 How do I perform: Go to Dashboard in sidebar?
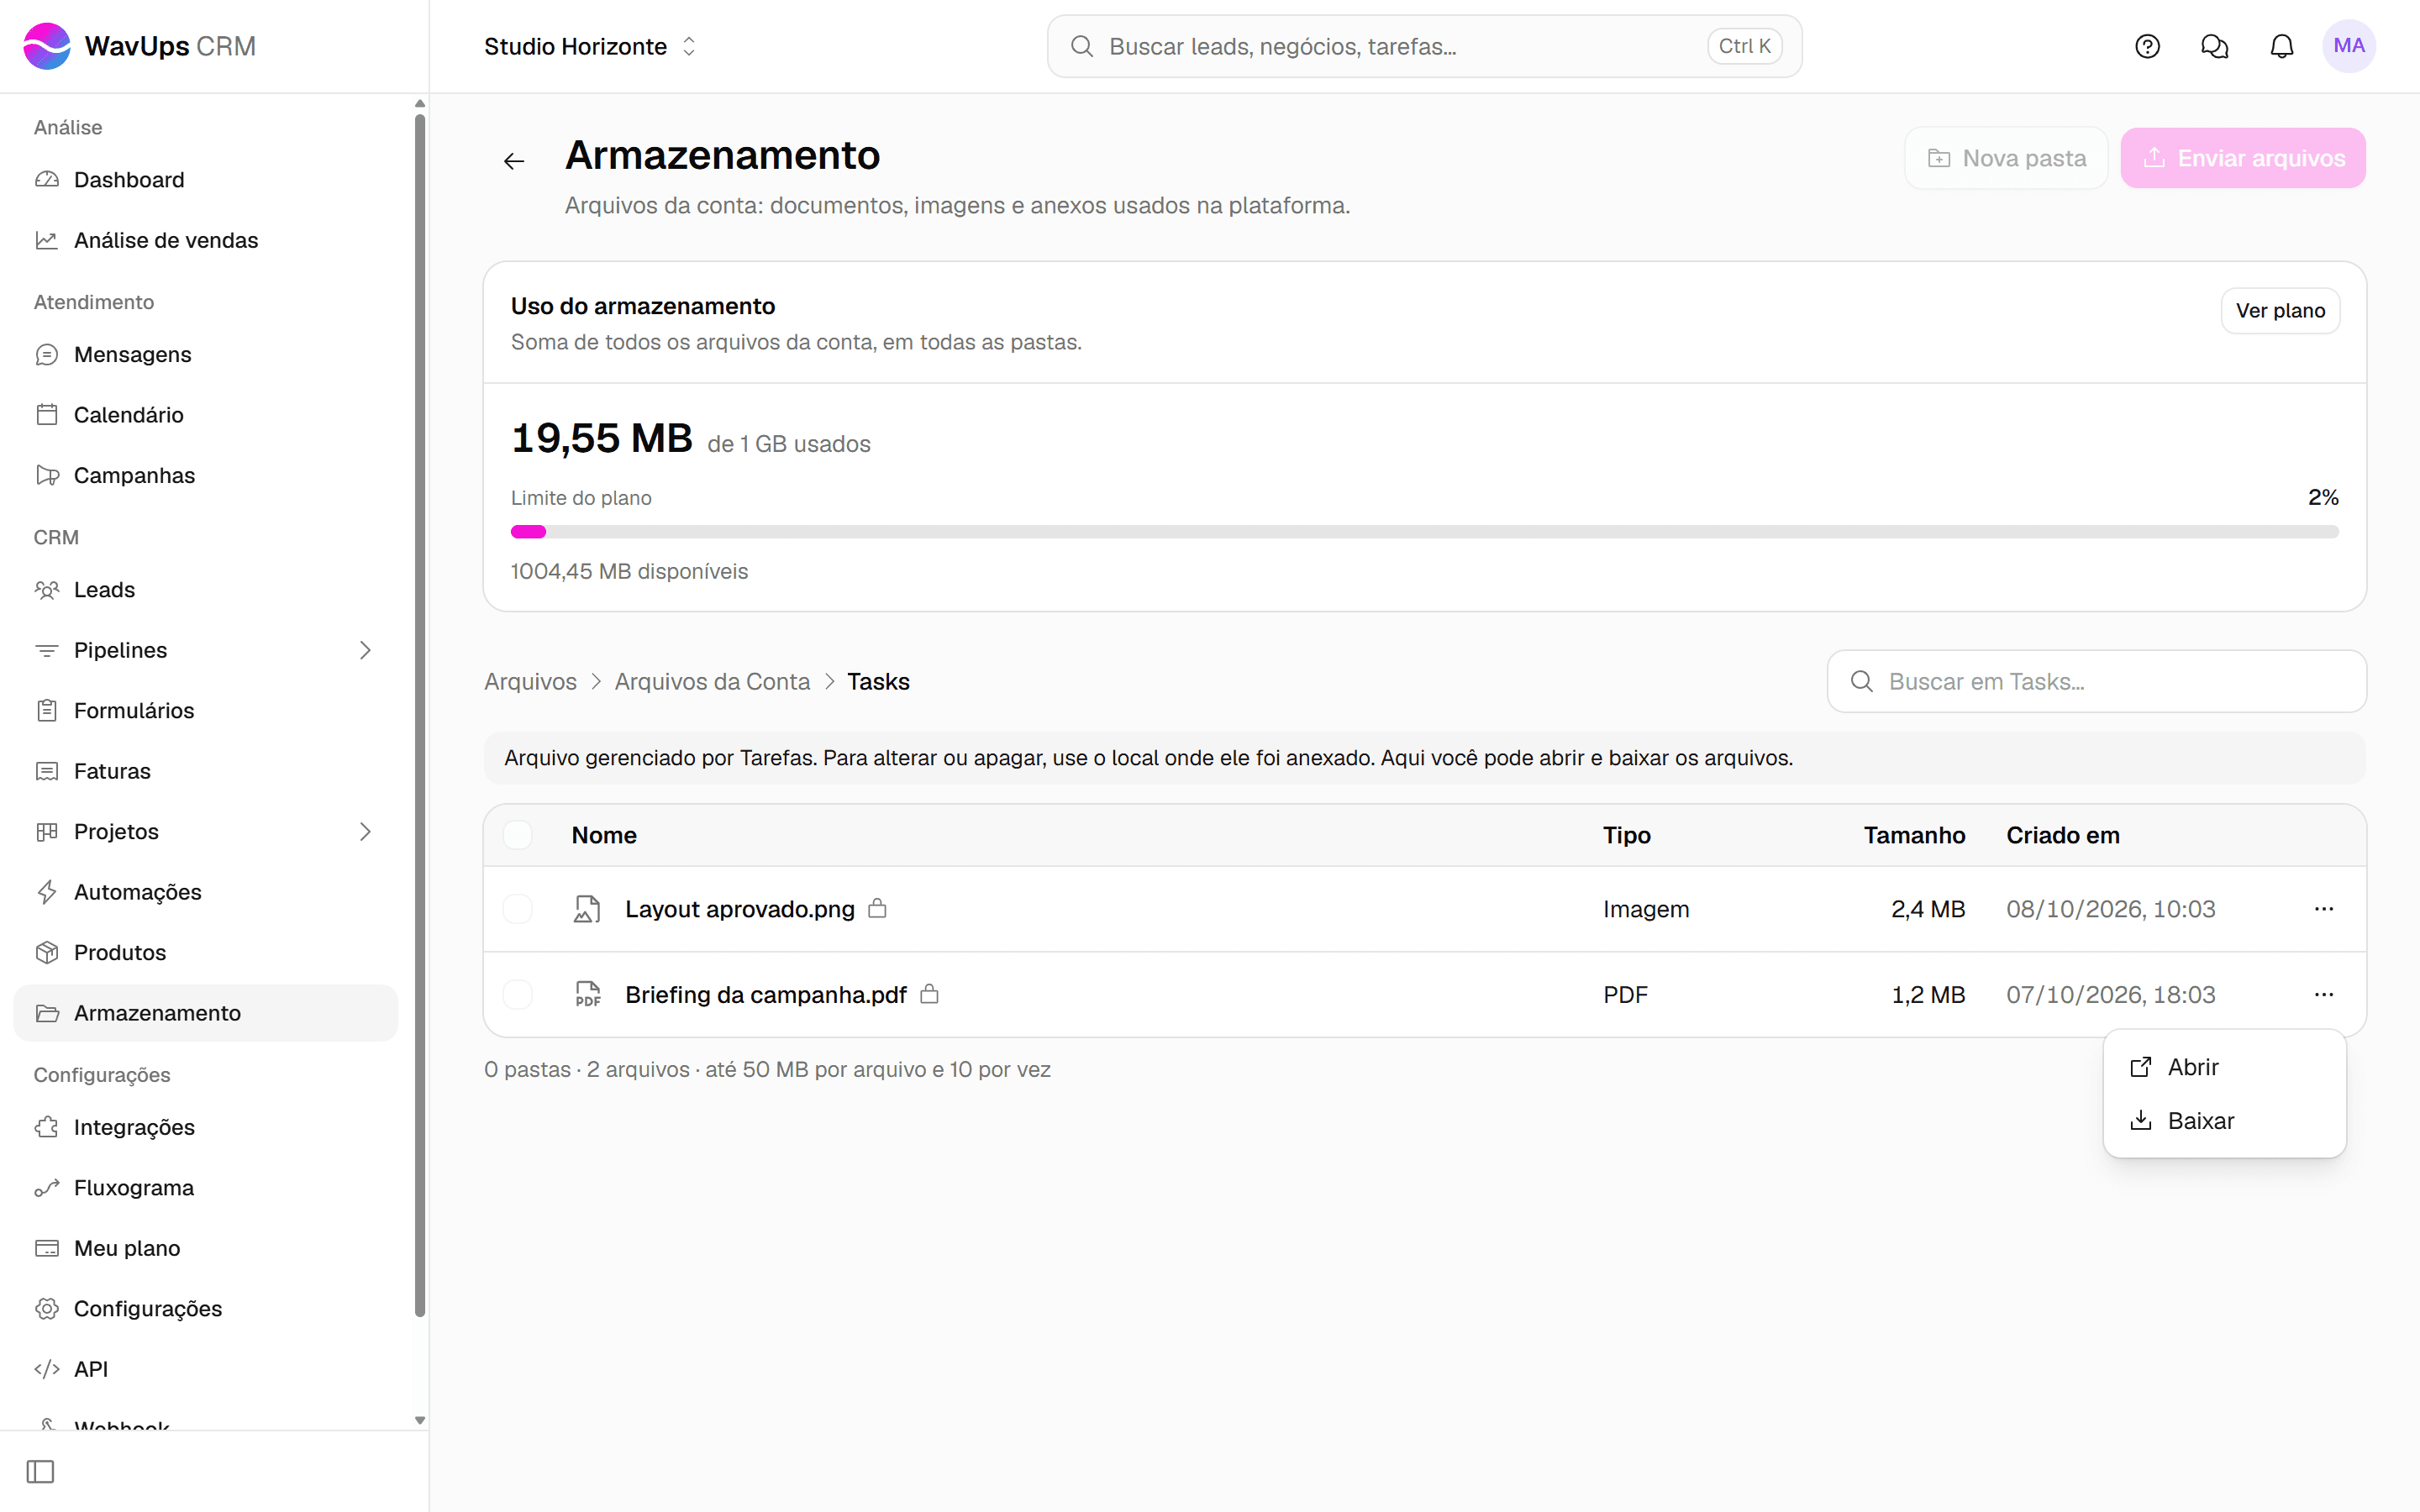(206, 180)
